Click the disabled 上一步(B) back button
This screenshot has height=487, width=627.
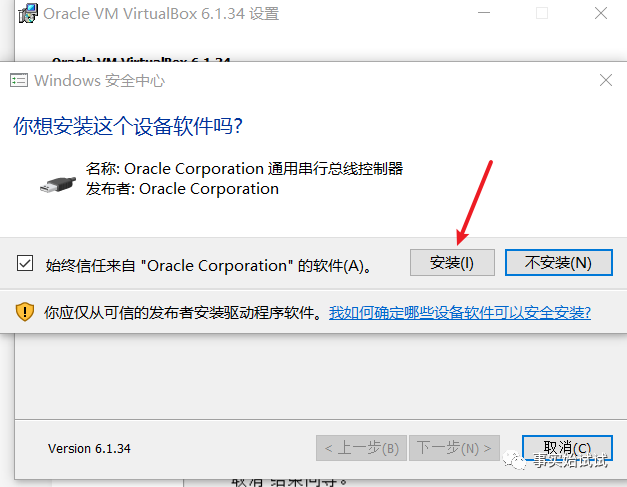(361, 448)
